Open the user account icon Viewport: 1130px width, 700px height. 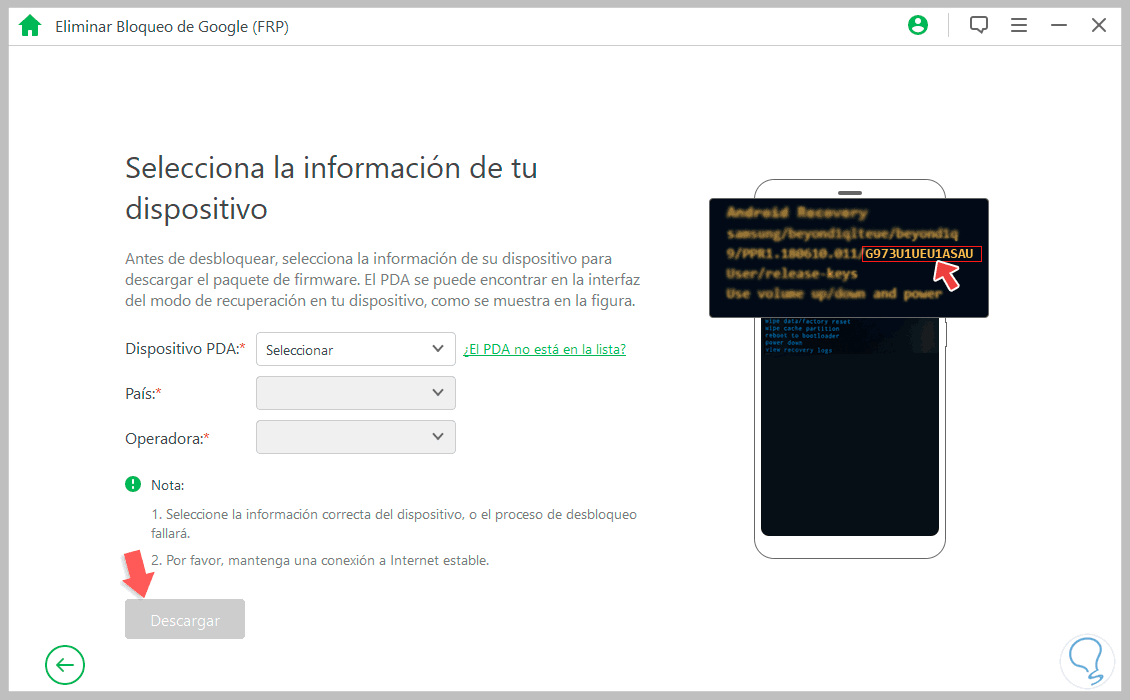pyautogui.click(x=918, y=24)
